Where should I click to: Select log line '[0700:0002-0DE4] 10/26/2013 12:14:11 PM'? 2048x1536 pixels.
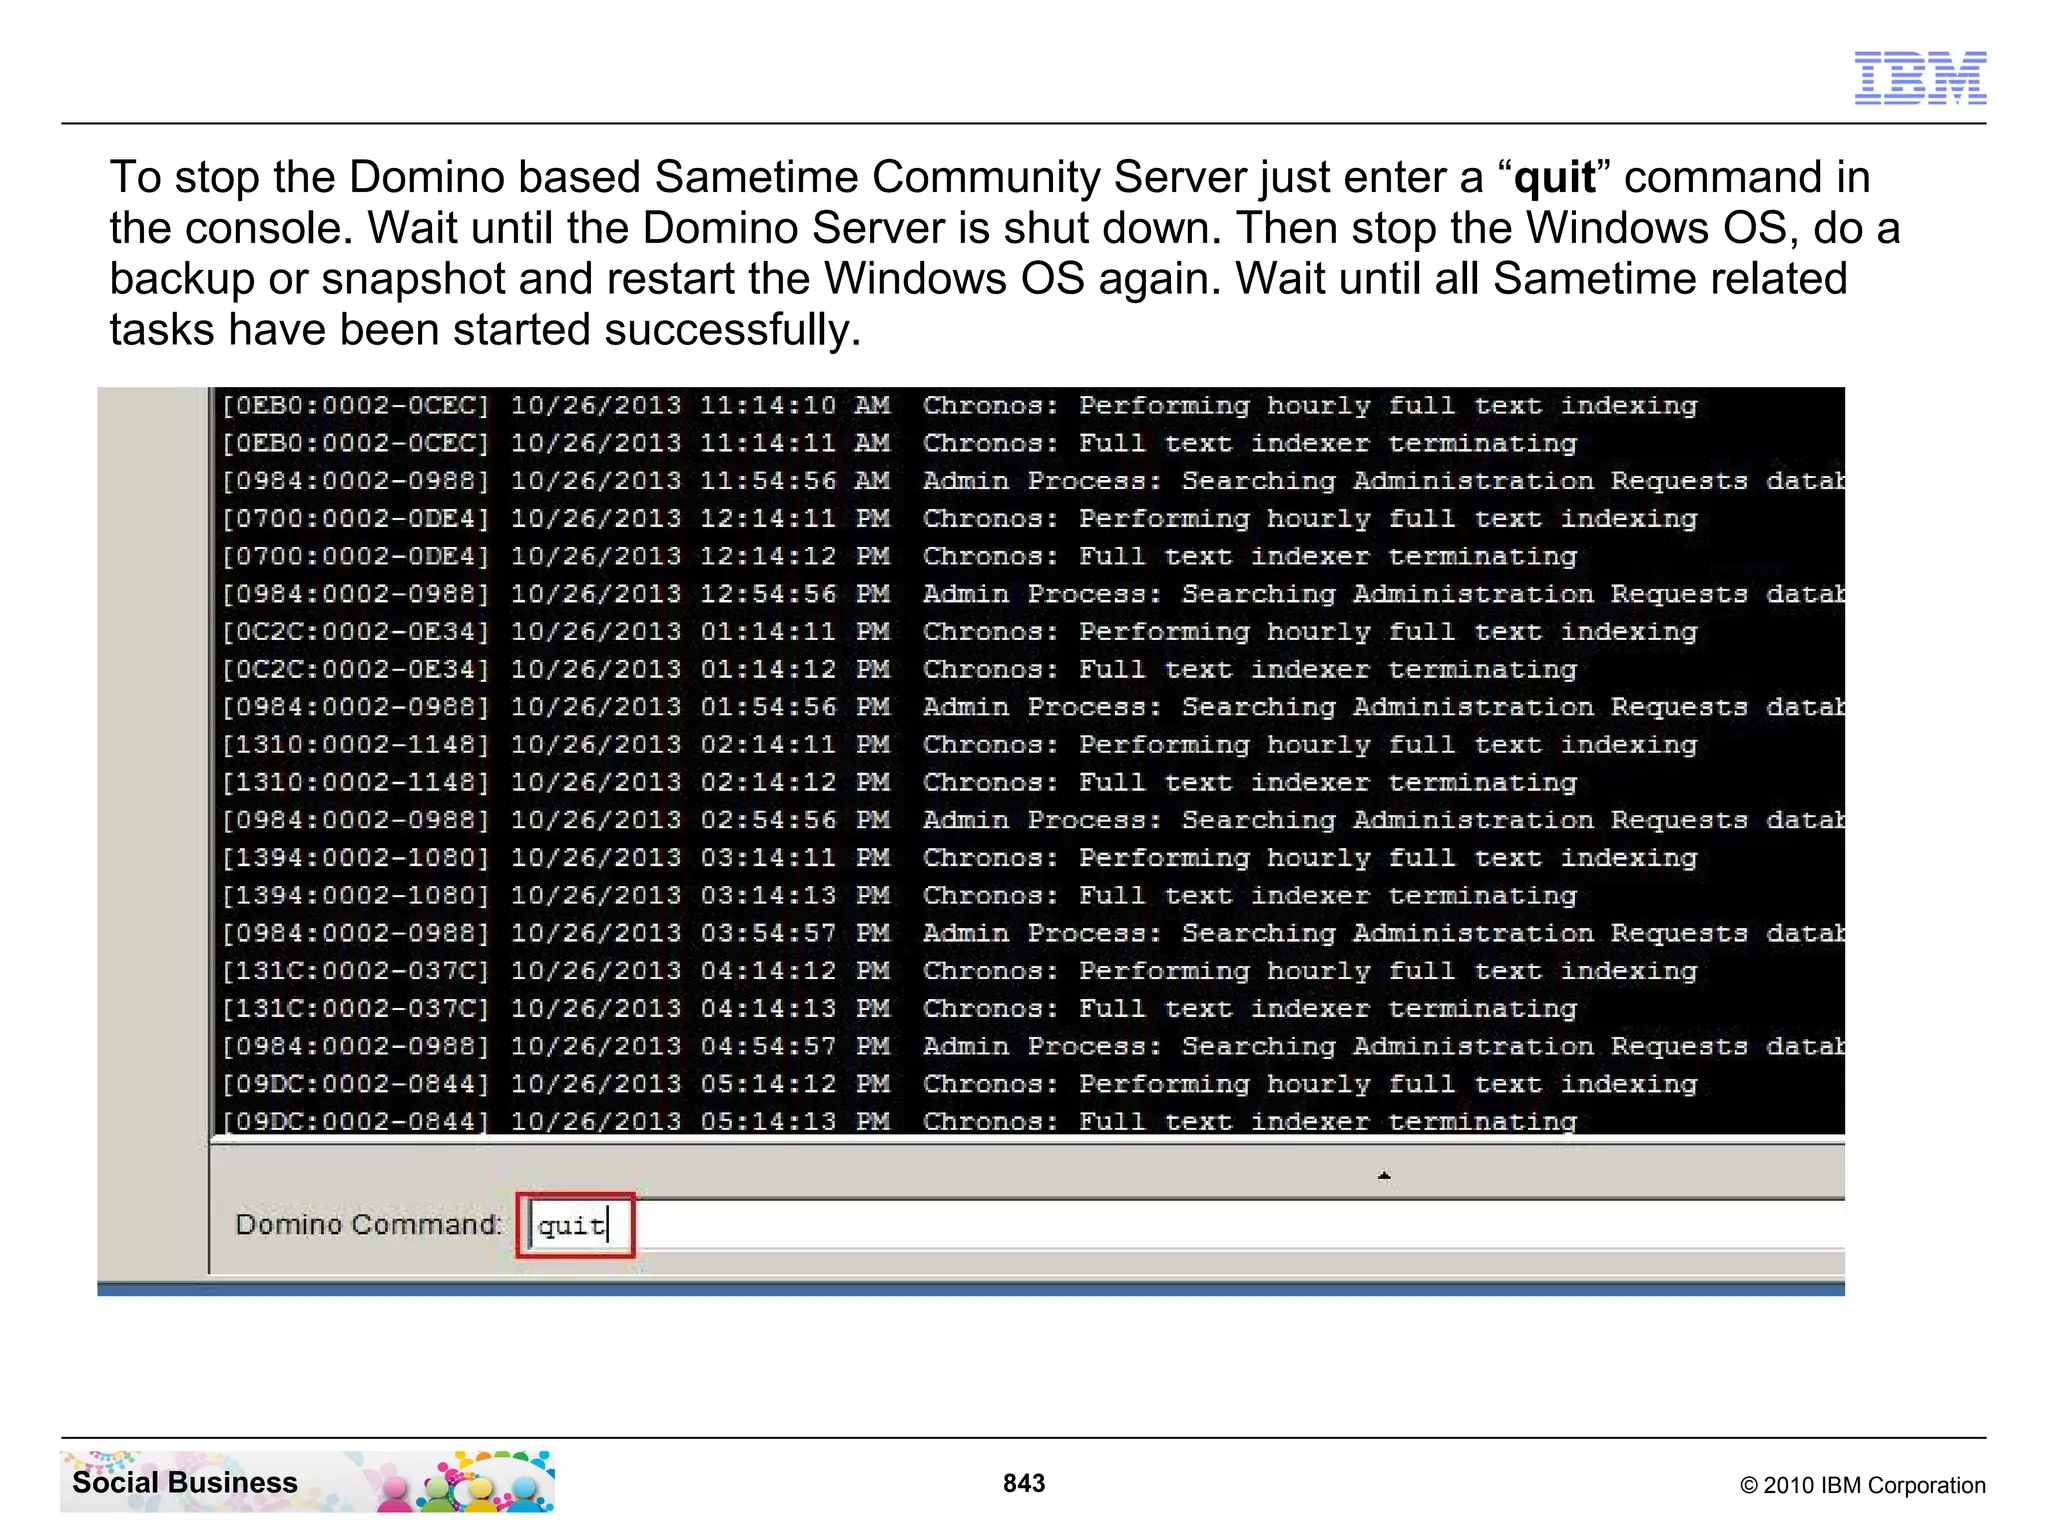[x=959, y=519]
